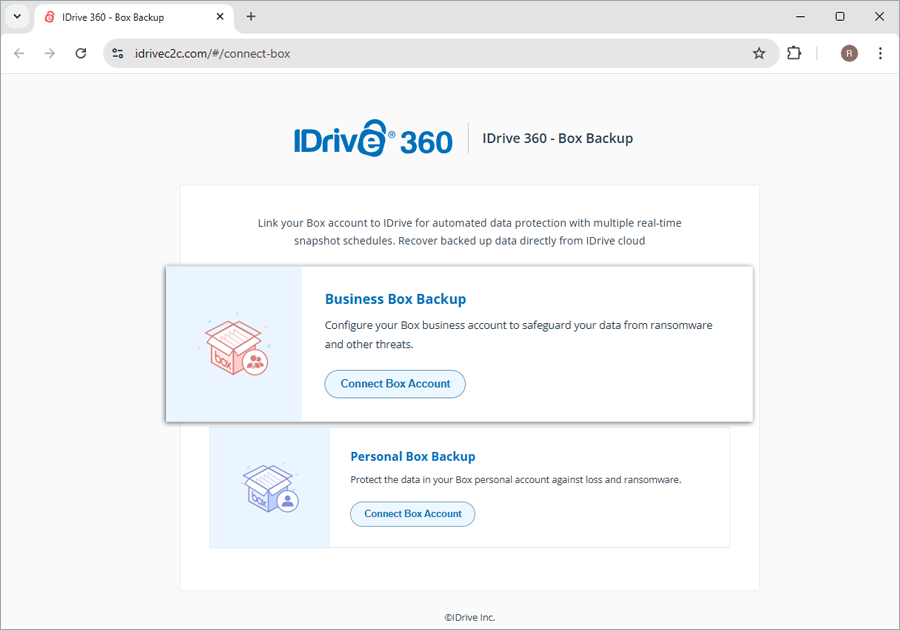The height and width of the screenshot is (630, 900).
Task: Open the Chrome three-dot menu
Action: [x=880, y=53]
